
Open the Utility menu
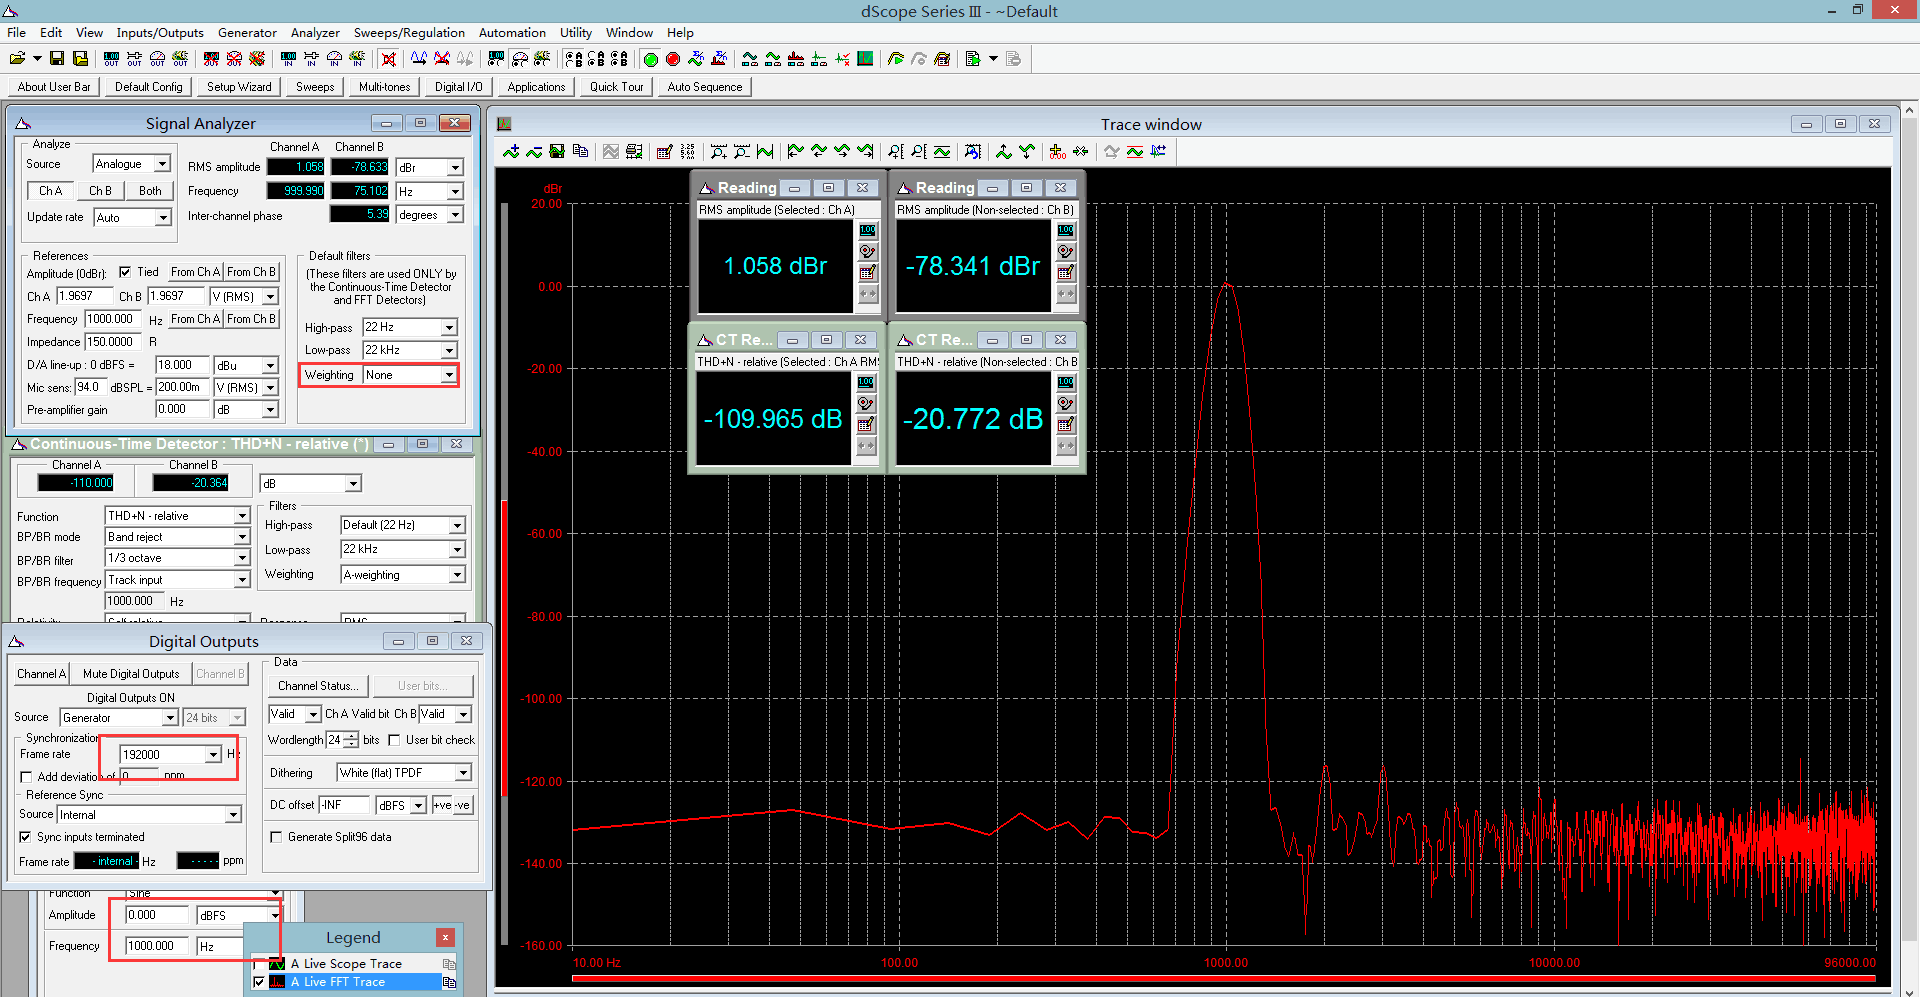click(x=575, y=33)
